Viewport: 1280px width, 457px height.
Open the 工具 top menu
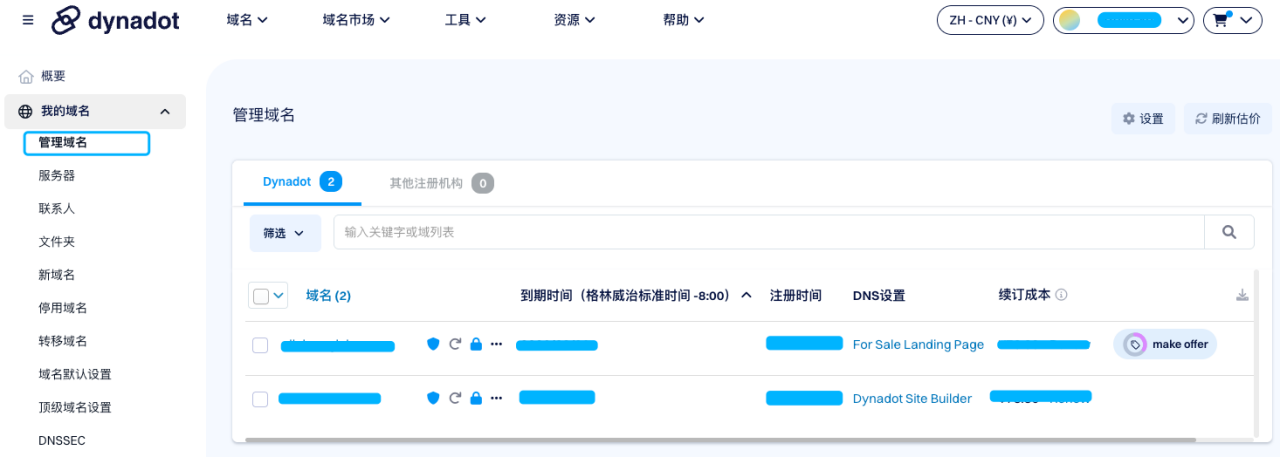tap(465, 19)
